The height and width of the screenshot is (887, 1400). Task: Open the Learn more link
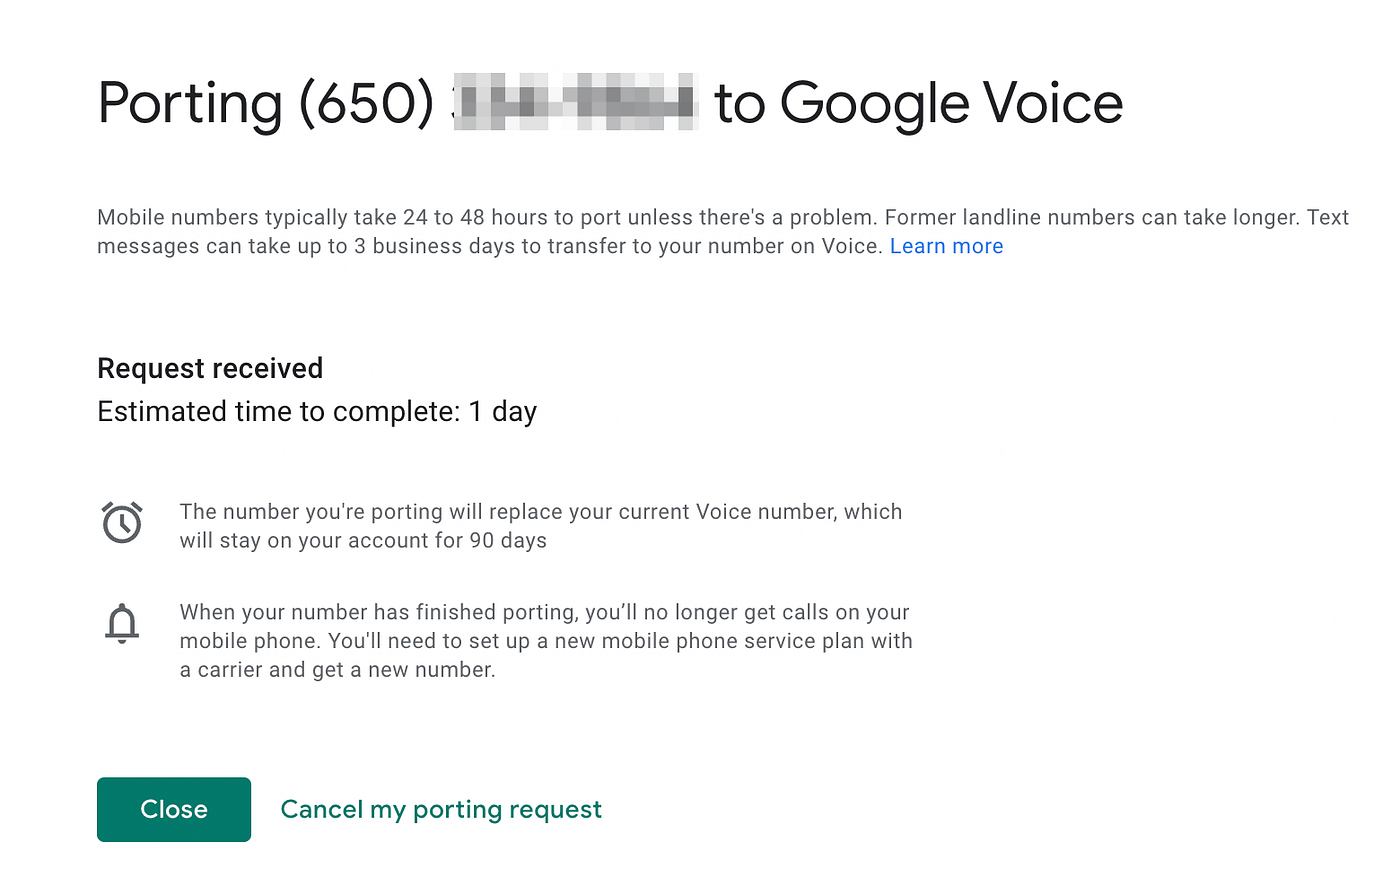coord(946,246)
